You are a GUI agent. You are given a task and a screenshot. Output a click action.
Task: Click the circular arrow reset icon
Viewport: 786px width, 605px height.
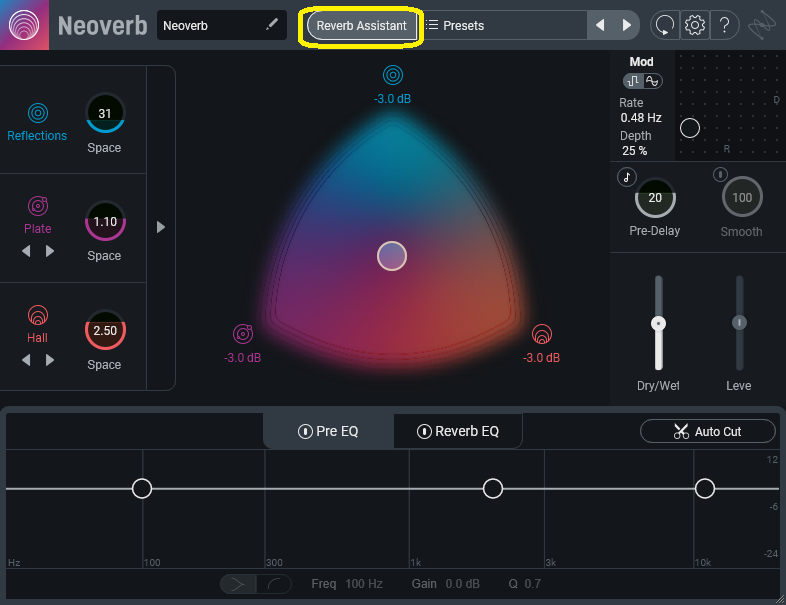point(664,25)
